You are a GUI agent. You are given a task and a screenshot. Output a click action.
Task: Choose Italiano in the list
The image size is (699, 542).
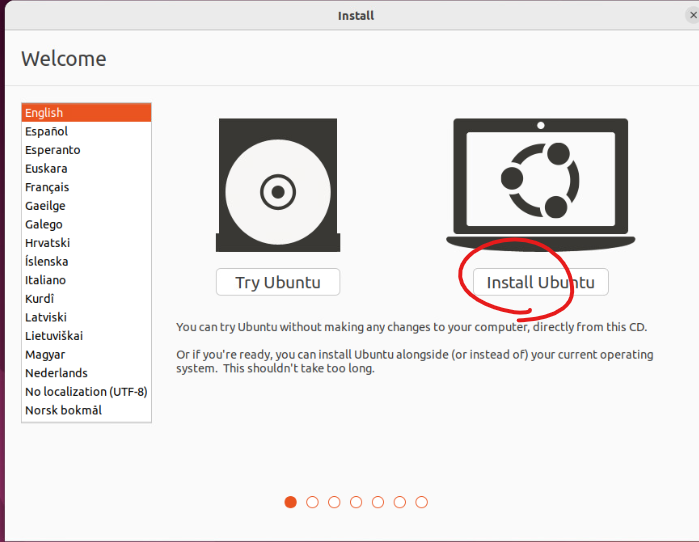pos(86,280)
